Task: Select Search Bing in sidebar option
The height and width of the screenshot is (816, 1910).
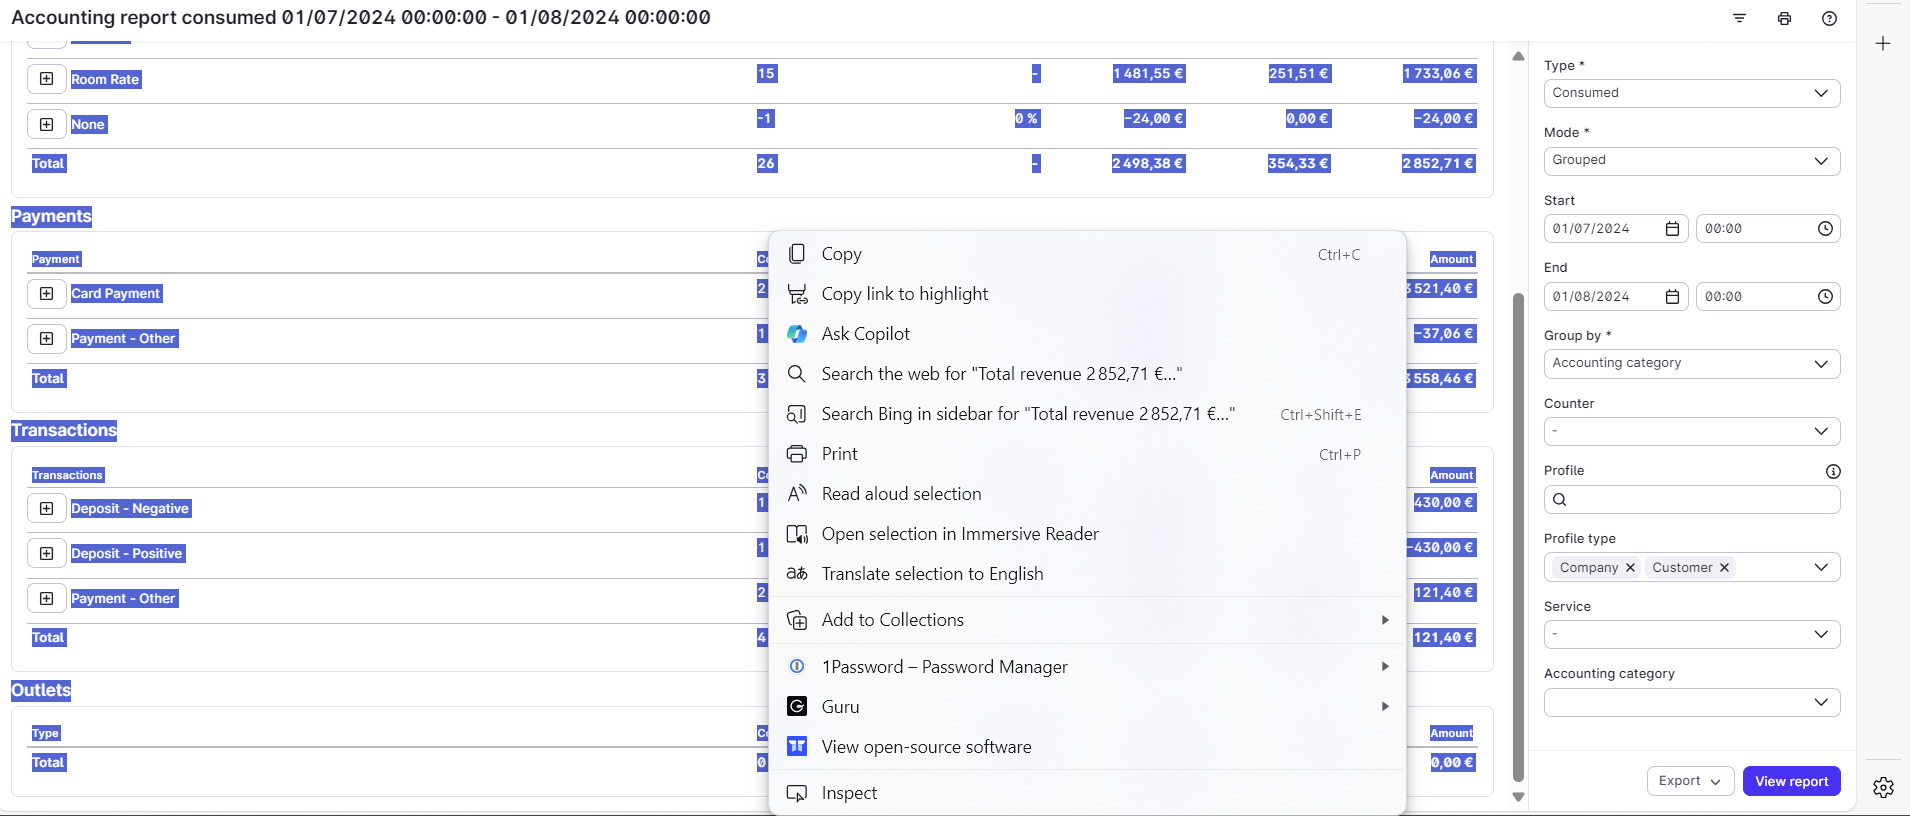Action: click(1087, 414)
